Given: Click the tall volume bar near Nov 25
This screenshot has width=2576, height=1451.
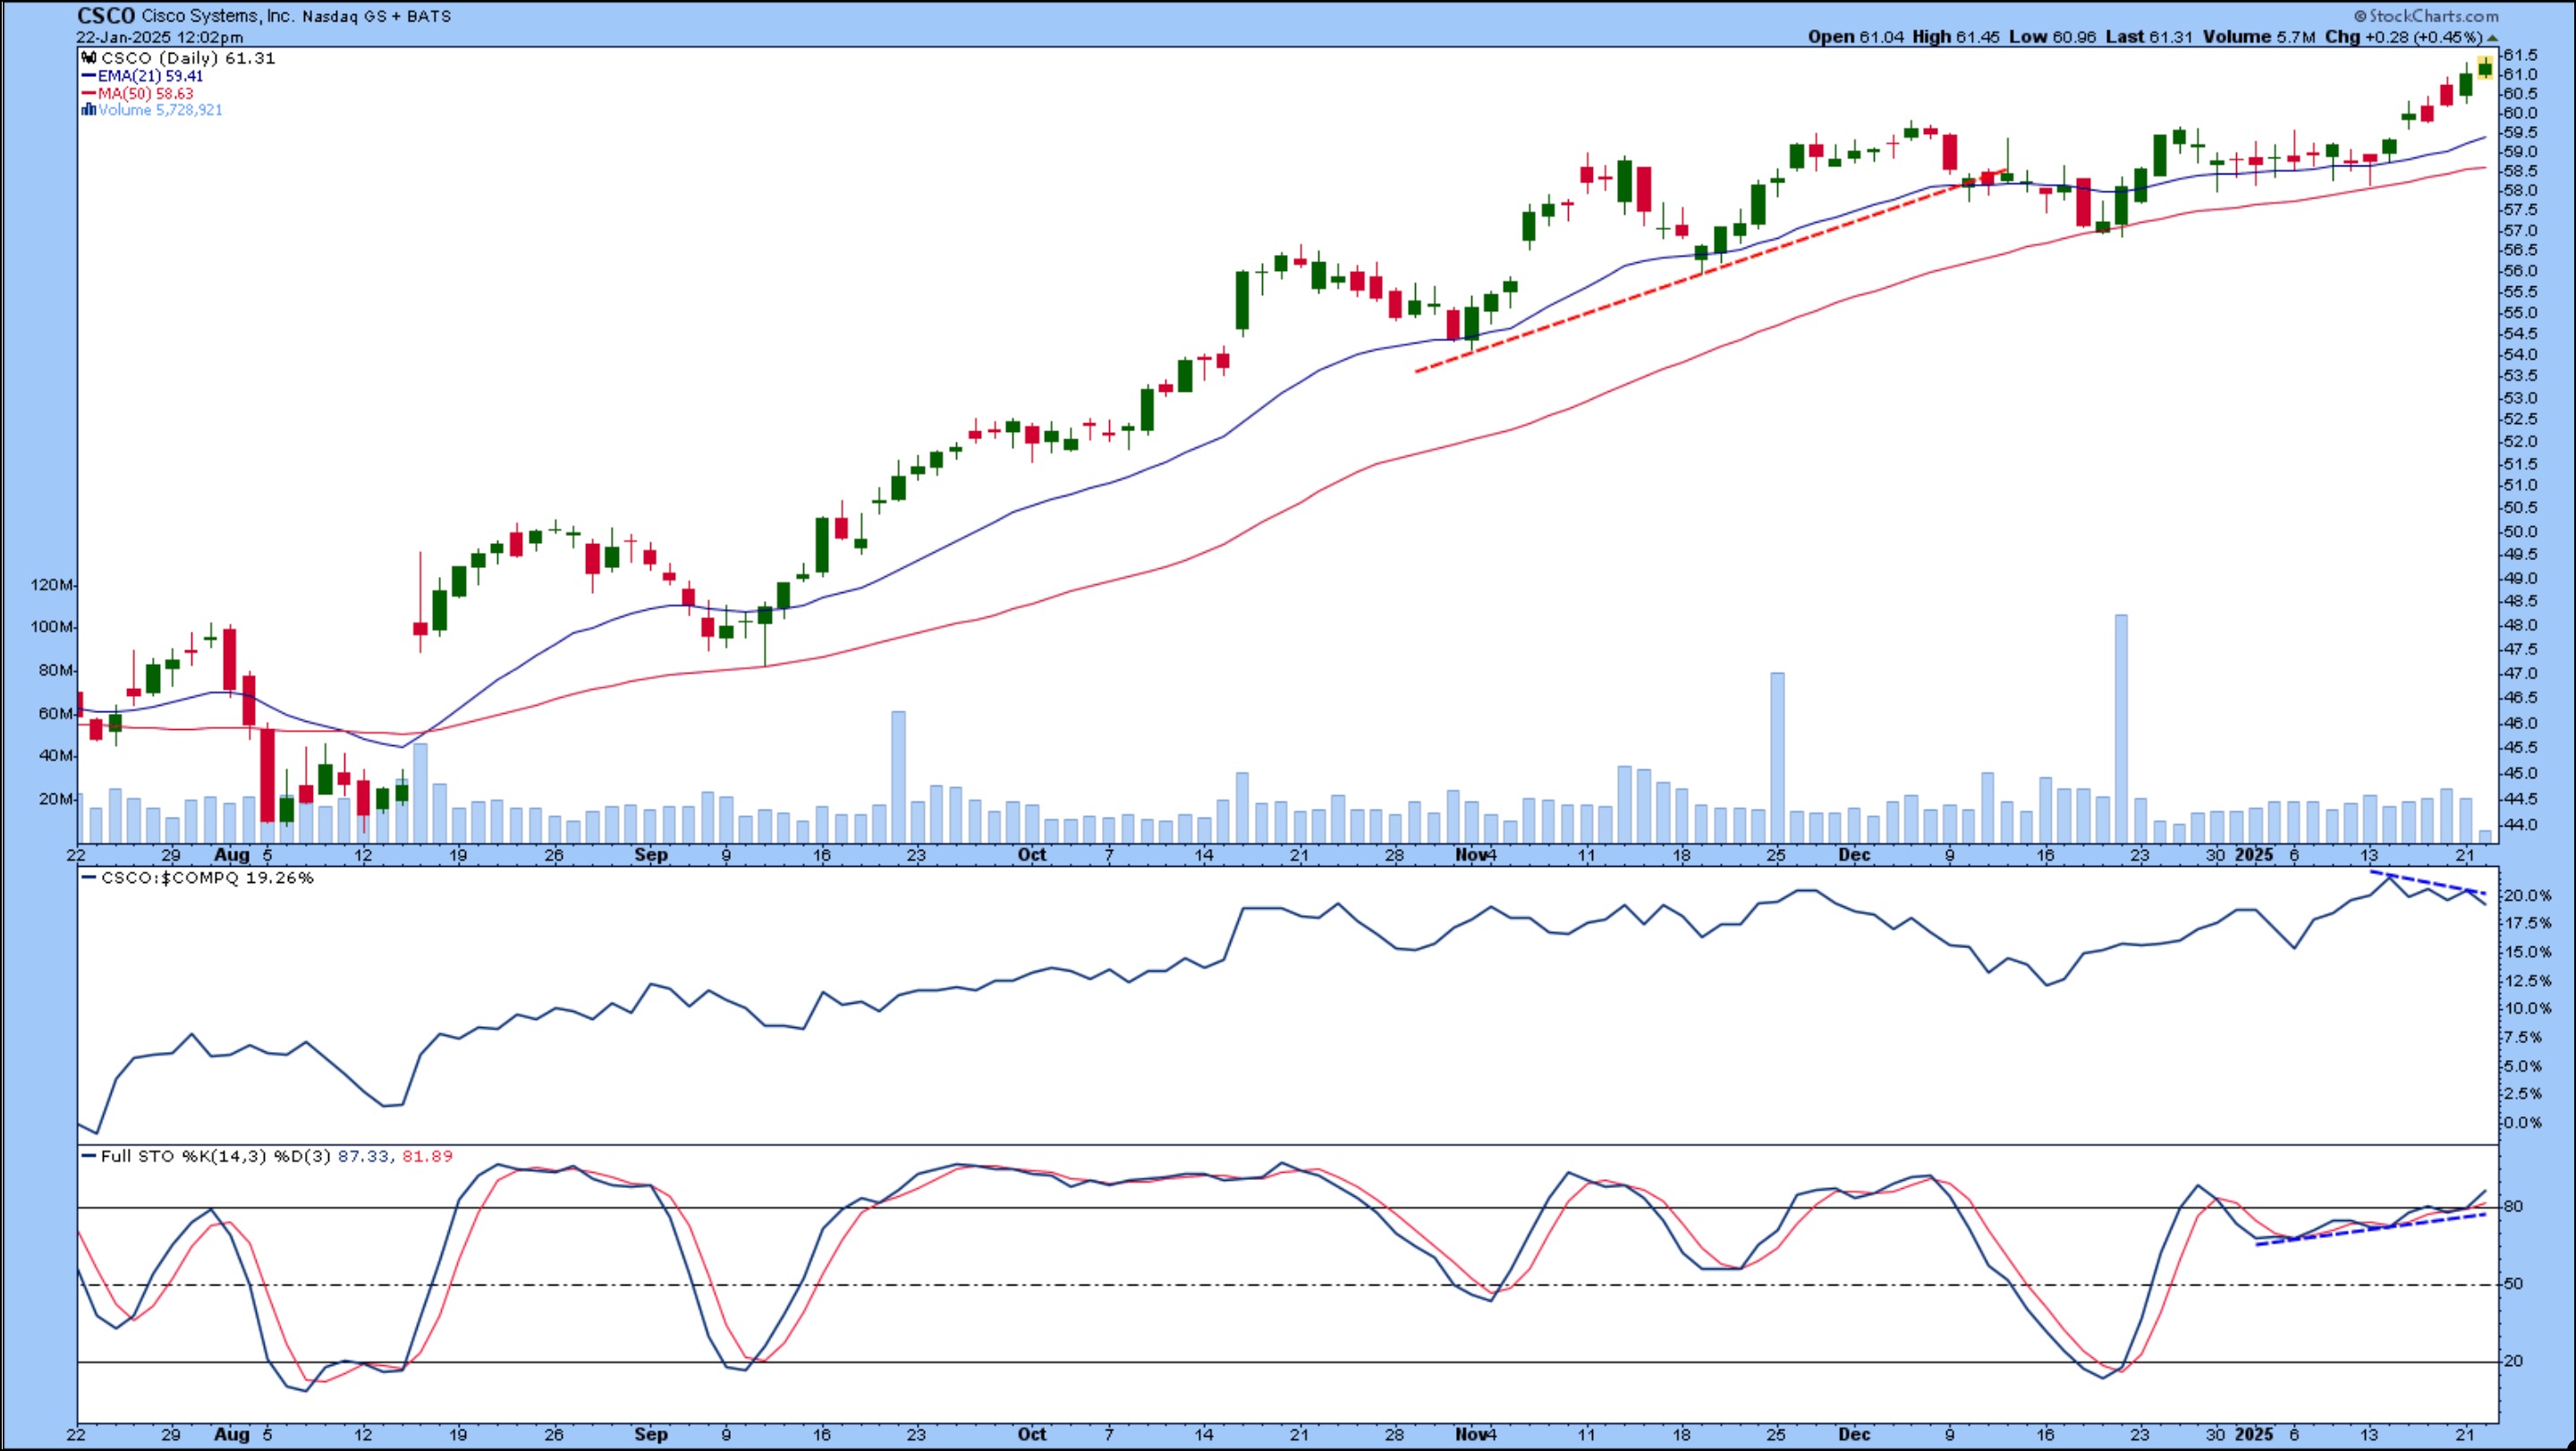Looking at the screenshot, I should [x=1777, y=757].
